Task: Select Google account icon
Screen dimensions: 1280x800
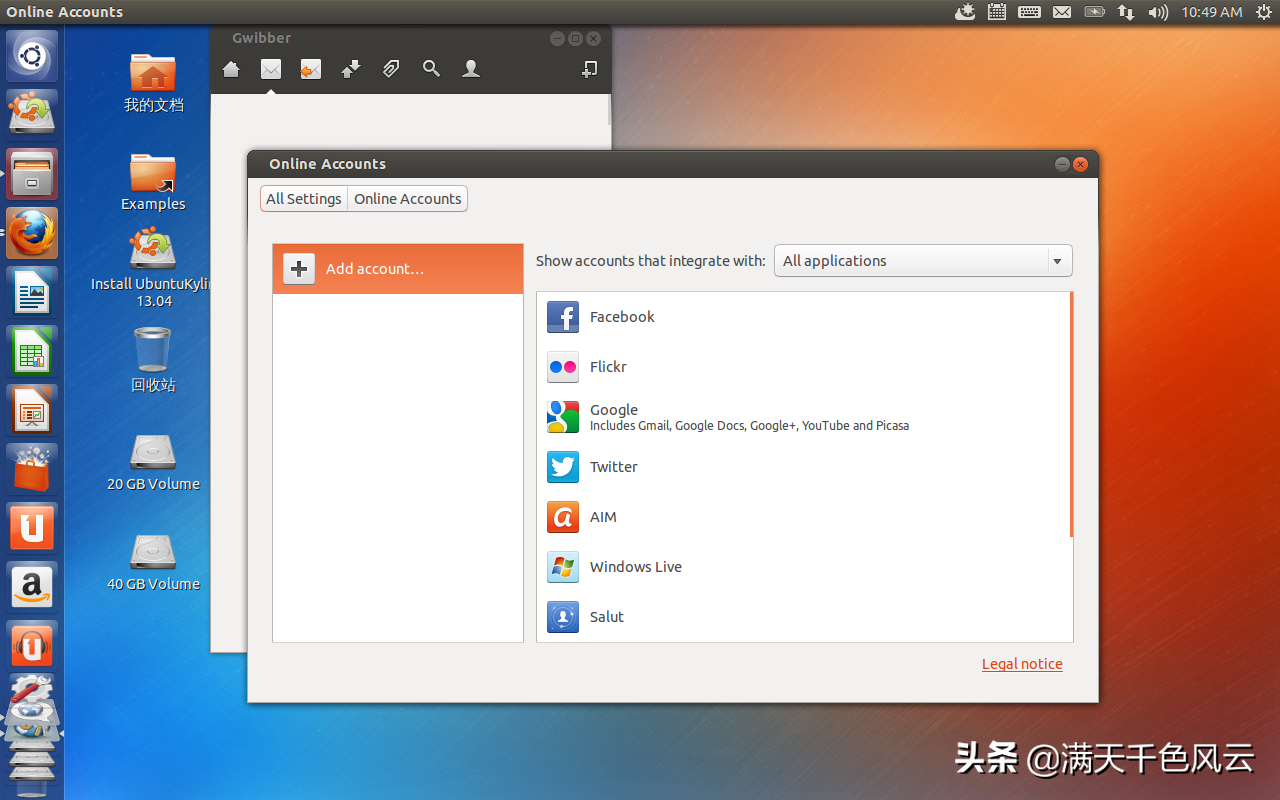Action: [563, 417]
